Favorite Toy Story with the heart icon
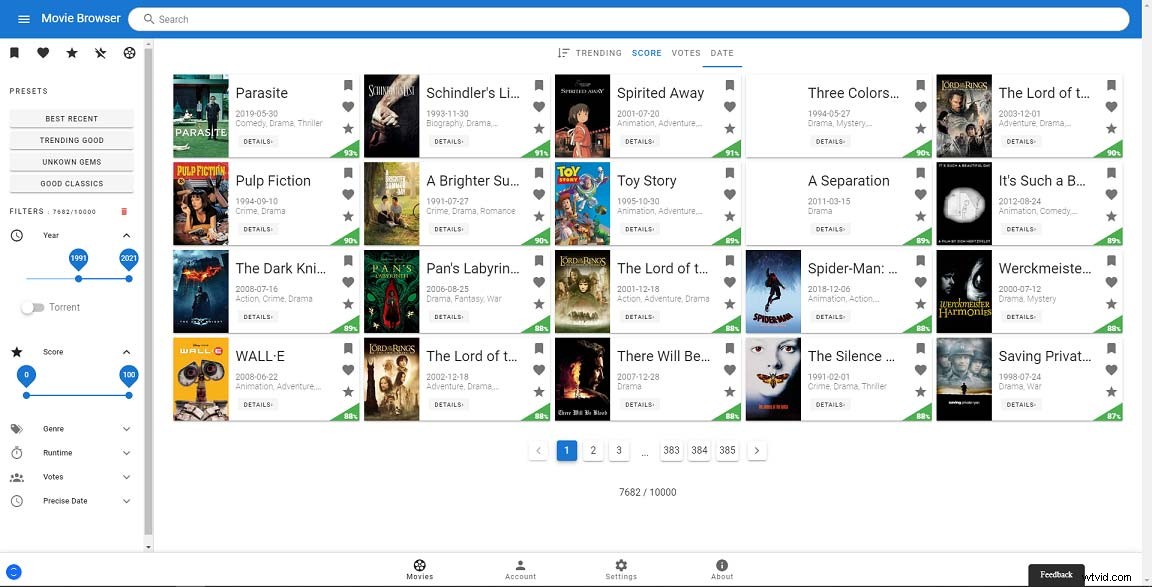This screenshot has width=1152, height=587. 729,194
